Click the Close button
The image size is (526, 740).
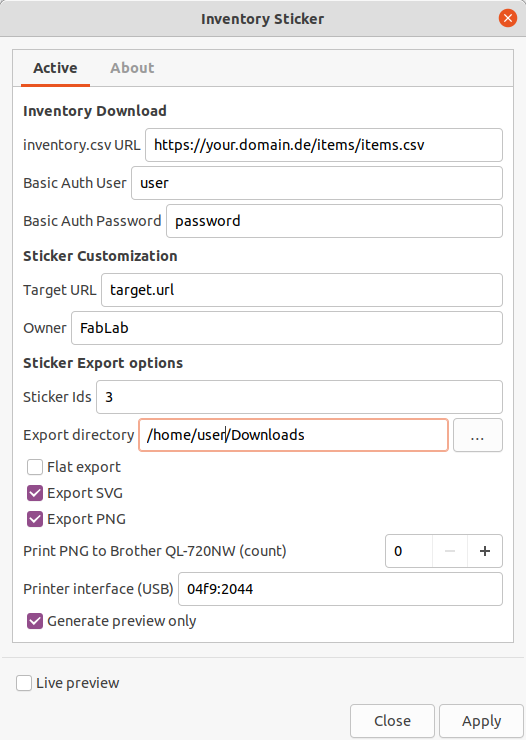(x=392, y=721)
